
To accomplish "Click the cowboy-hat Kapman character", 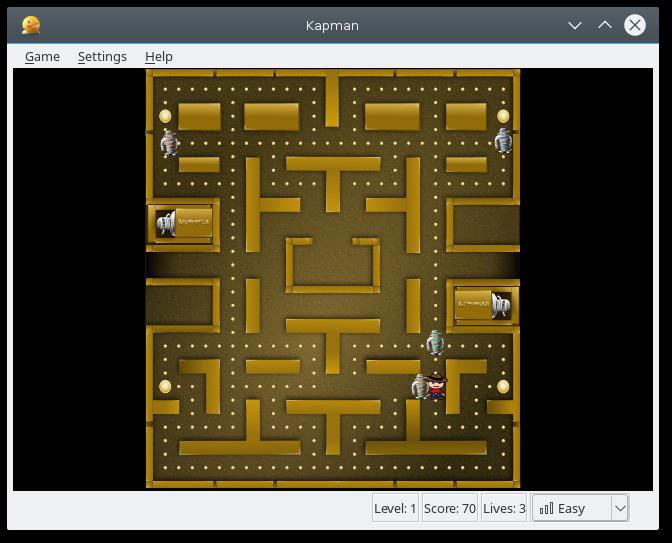I will 437,386.
